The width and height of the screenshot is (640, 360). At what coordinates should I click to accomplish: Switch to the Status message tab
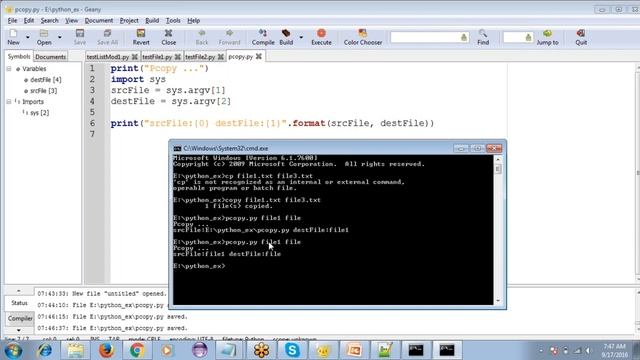19,303
